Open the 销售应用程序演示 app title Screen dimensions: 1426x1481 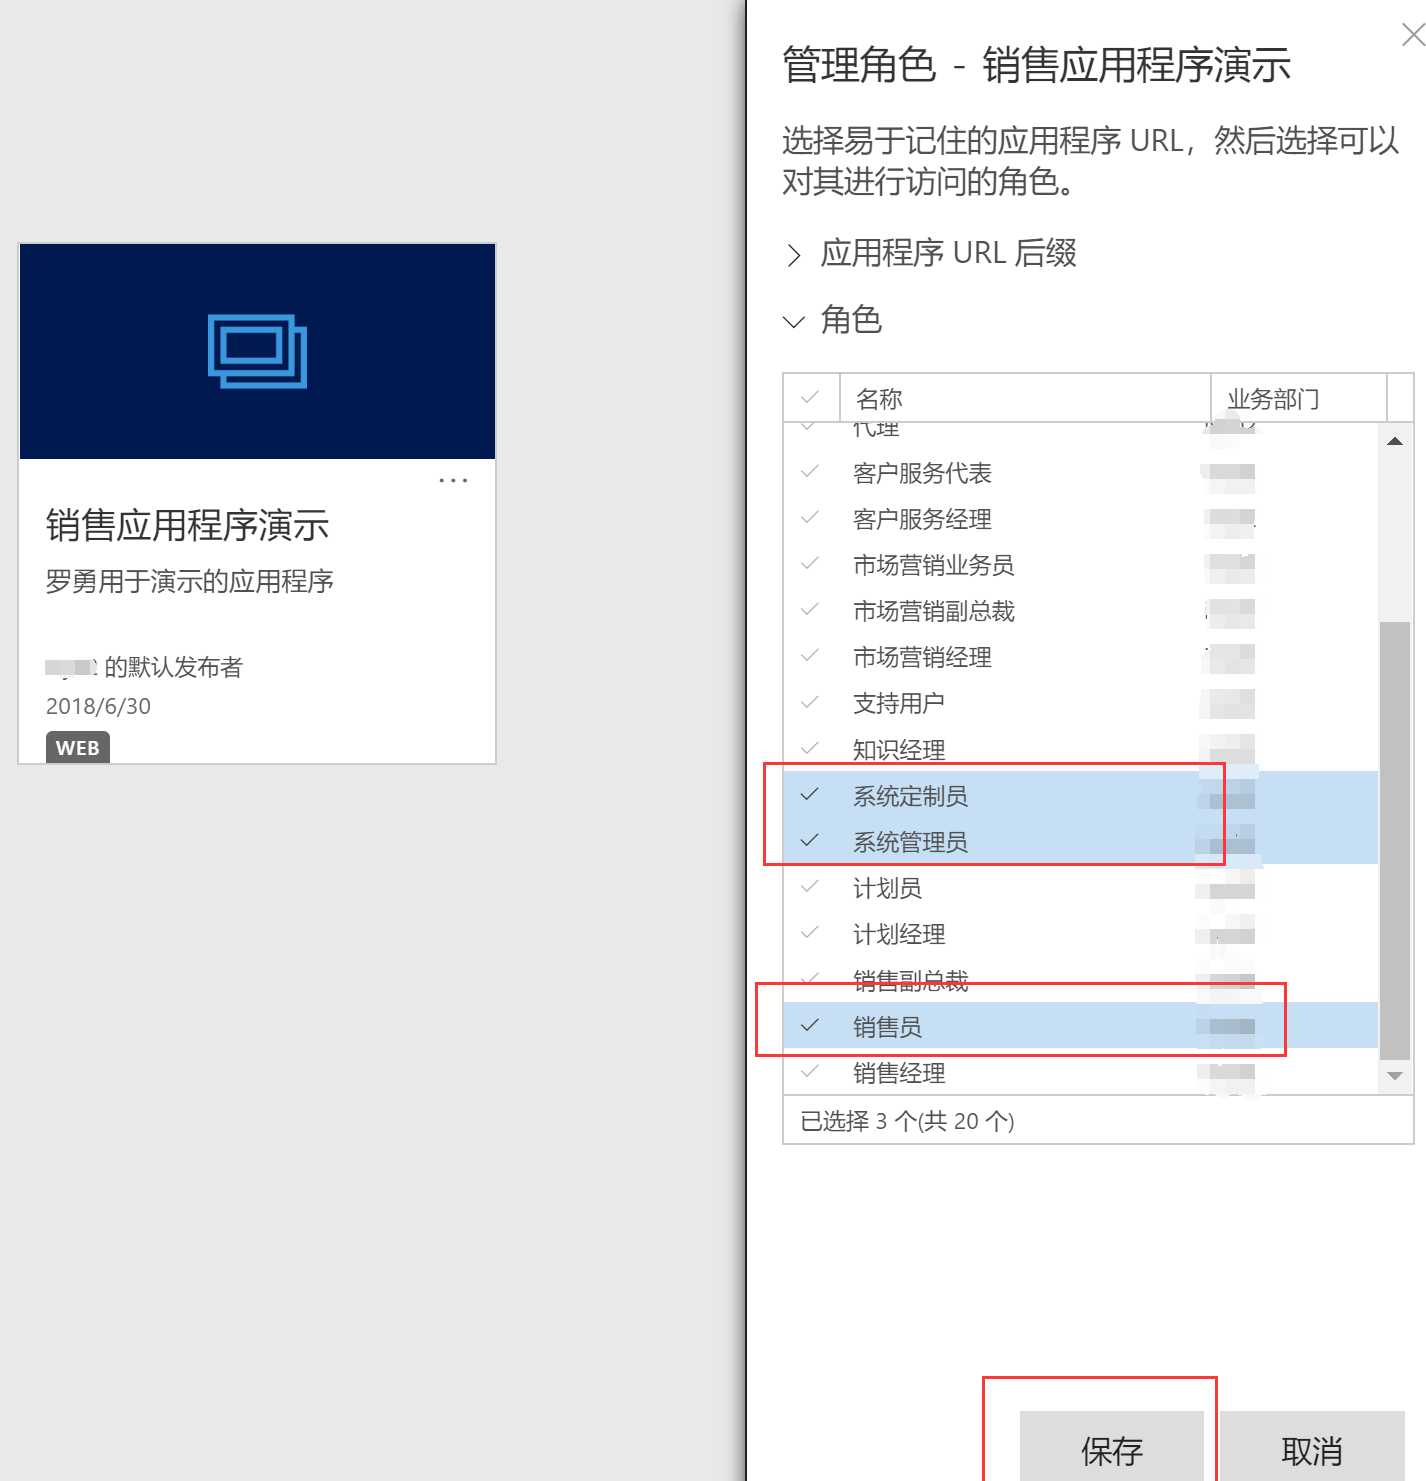[188, 526]
